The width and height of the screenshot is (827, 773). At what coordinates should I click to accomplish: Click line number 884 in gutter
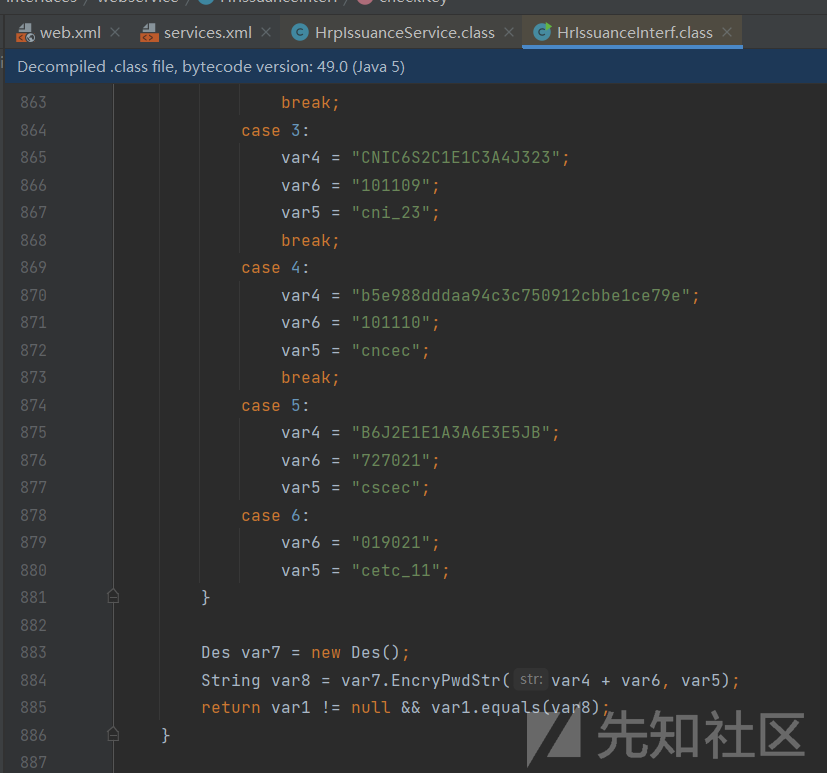tap(33, 680)
